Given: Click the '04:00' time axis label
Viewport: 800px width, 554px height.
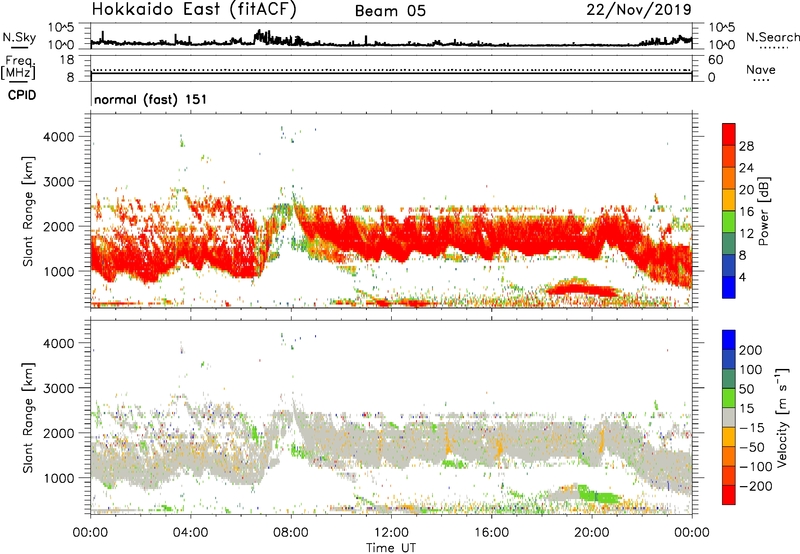Looking at the screenshot, I should (191, 533).
